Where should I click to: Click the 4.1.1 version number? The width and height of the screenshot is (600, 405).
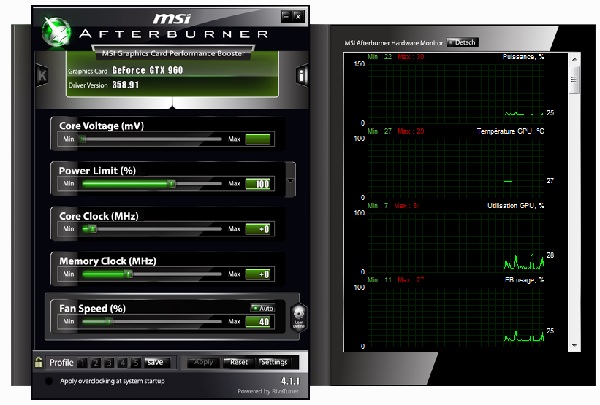(x=290, y=381)
